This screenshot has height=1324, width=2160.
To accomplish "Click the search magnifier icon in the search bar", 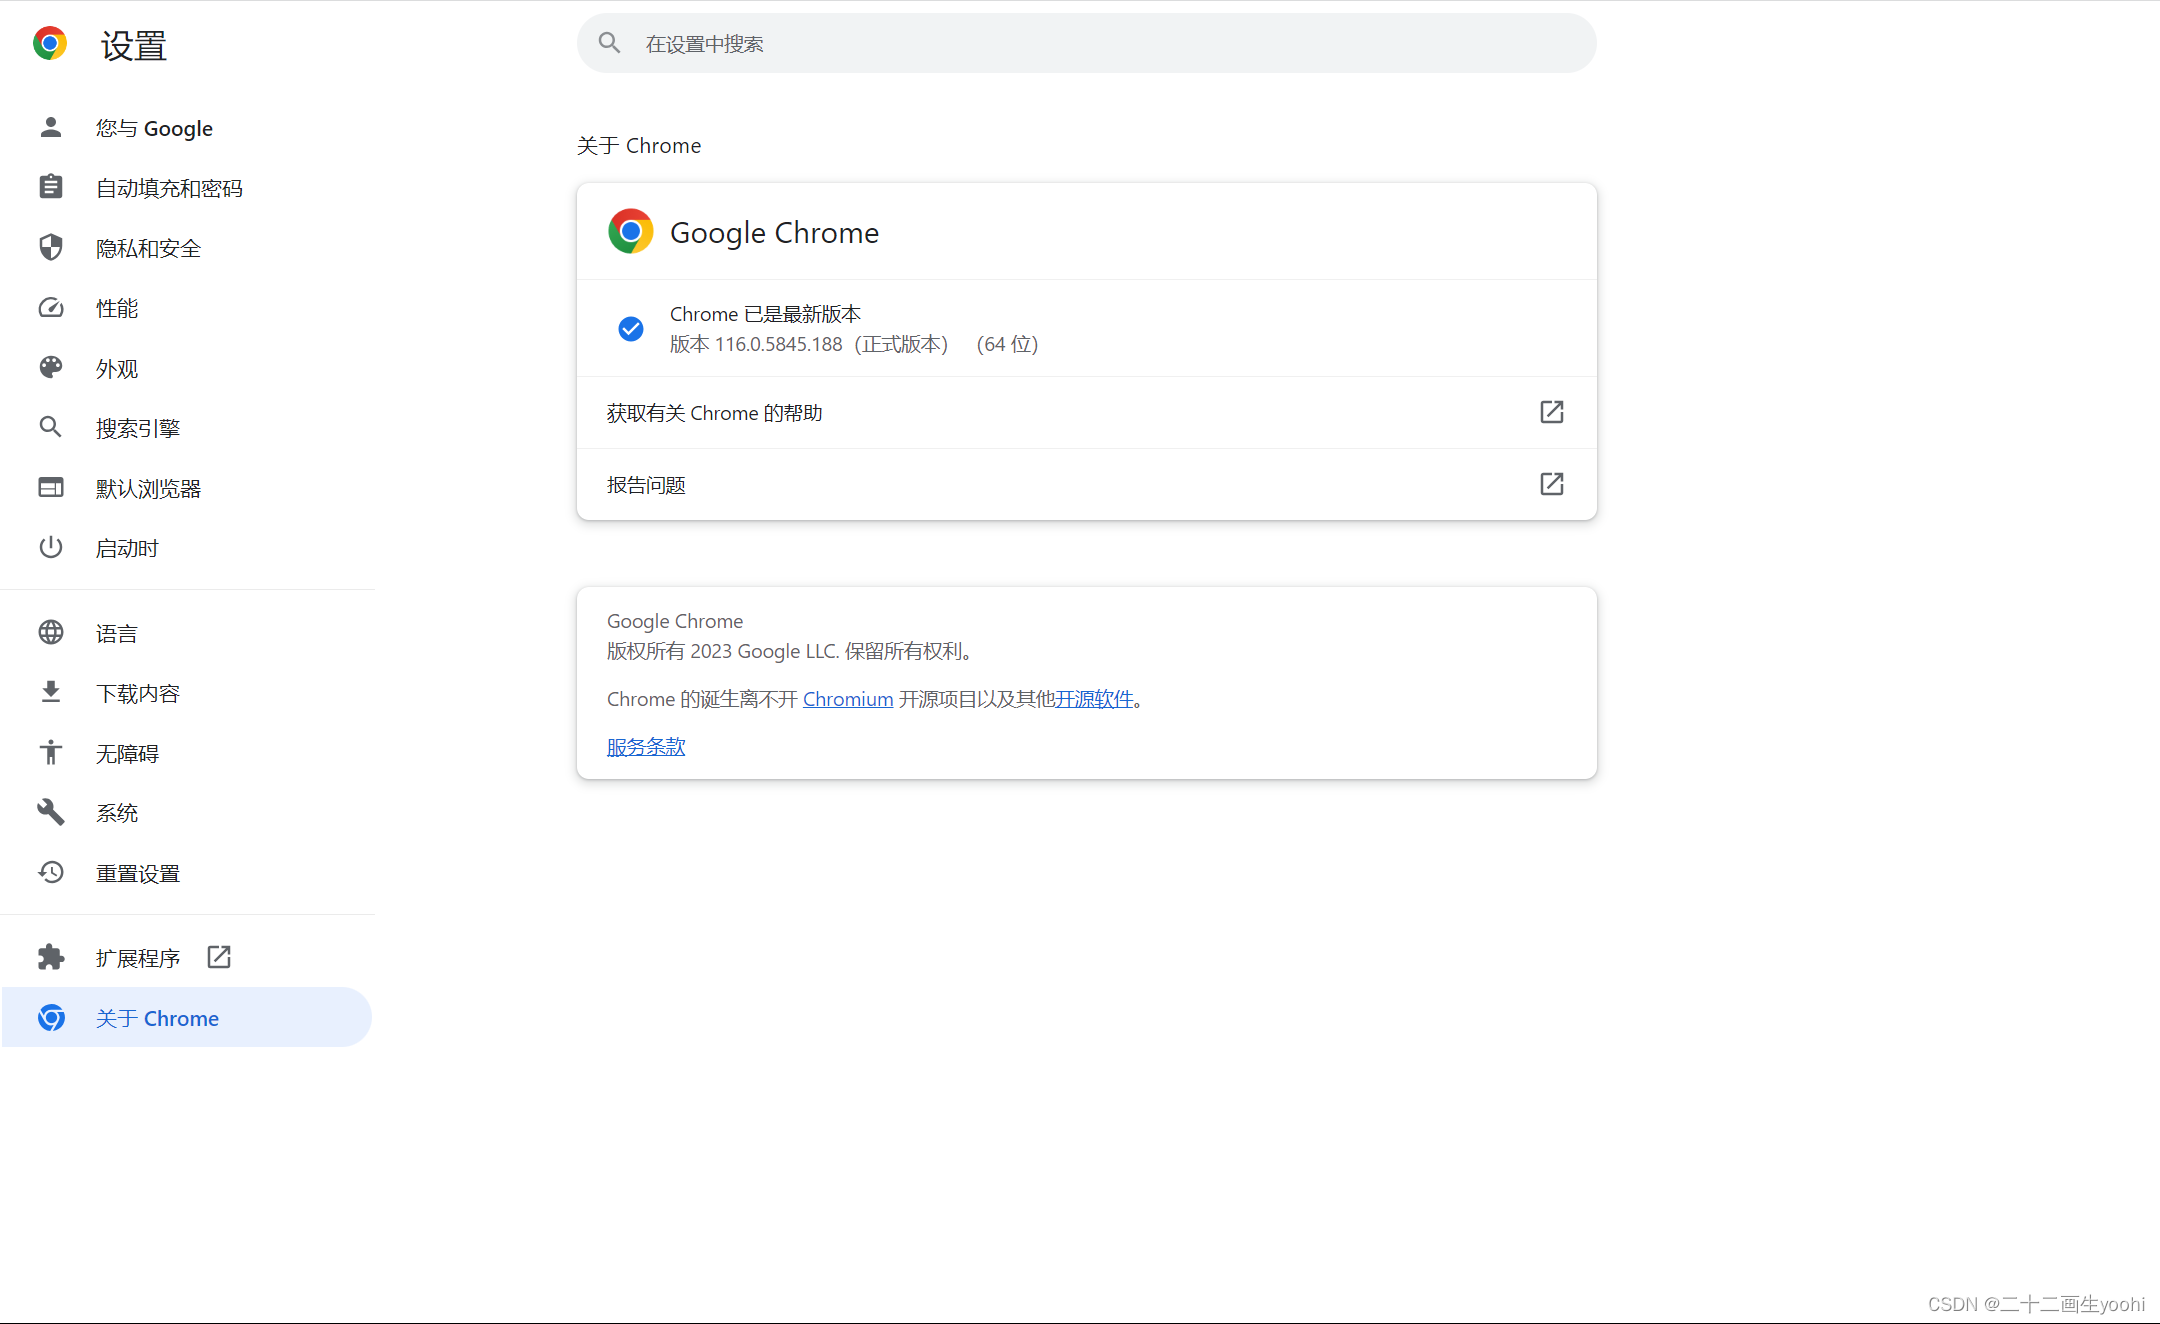I will (x=610, y=43).
